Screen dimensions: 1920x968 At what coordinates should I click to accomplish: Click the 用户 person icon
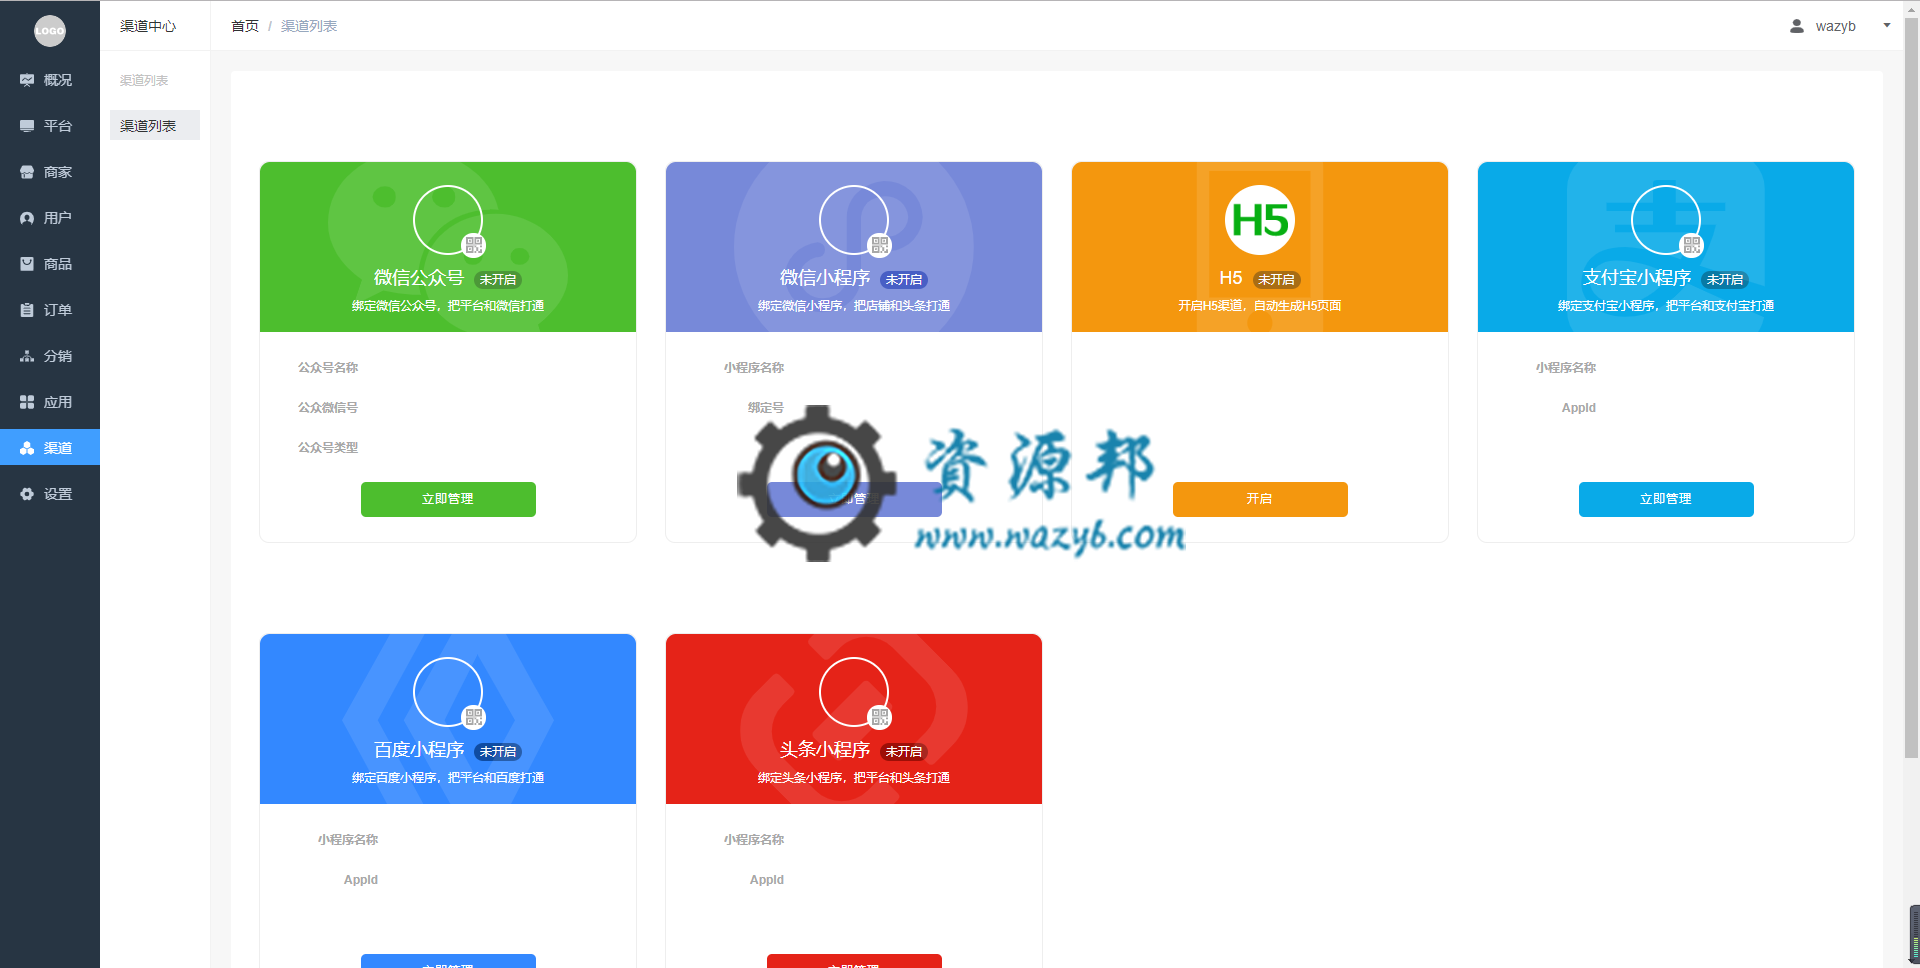[x=27, y=218]
